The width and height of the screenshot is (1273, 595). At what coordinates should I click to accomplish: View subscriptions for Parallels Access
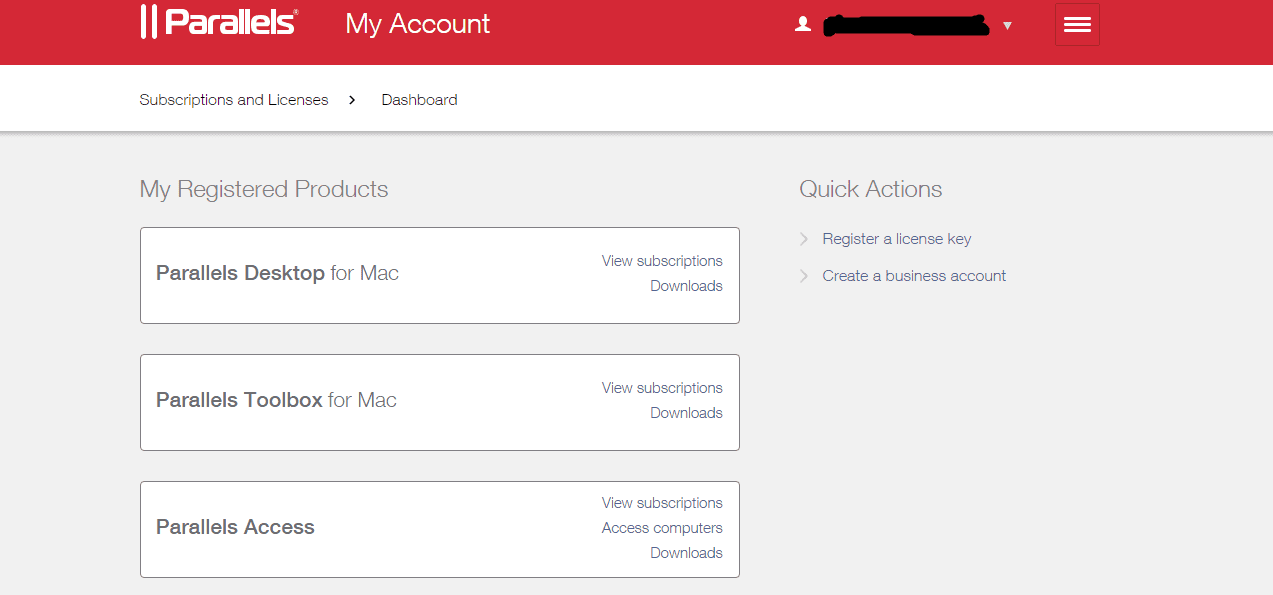(662, 503)
